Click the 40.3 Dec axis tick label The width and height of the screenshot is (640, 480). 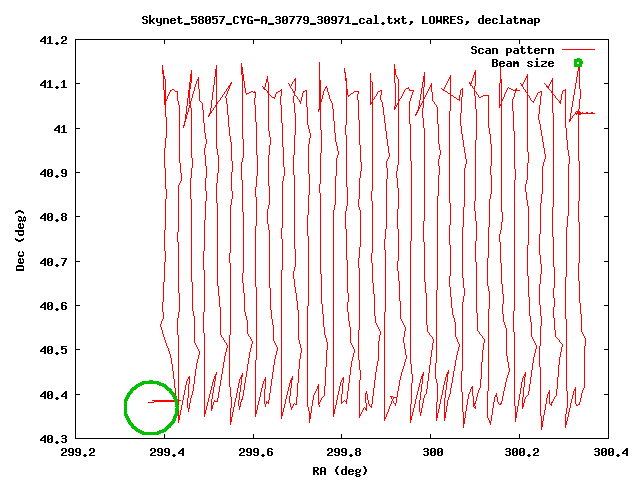coord(53,439)
